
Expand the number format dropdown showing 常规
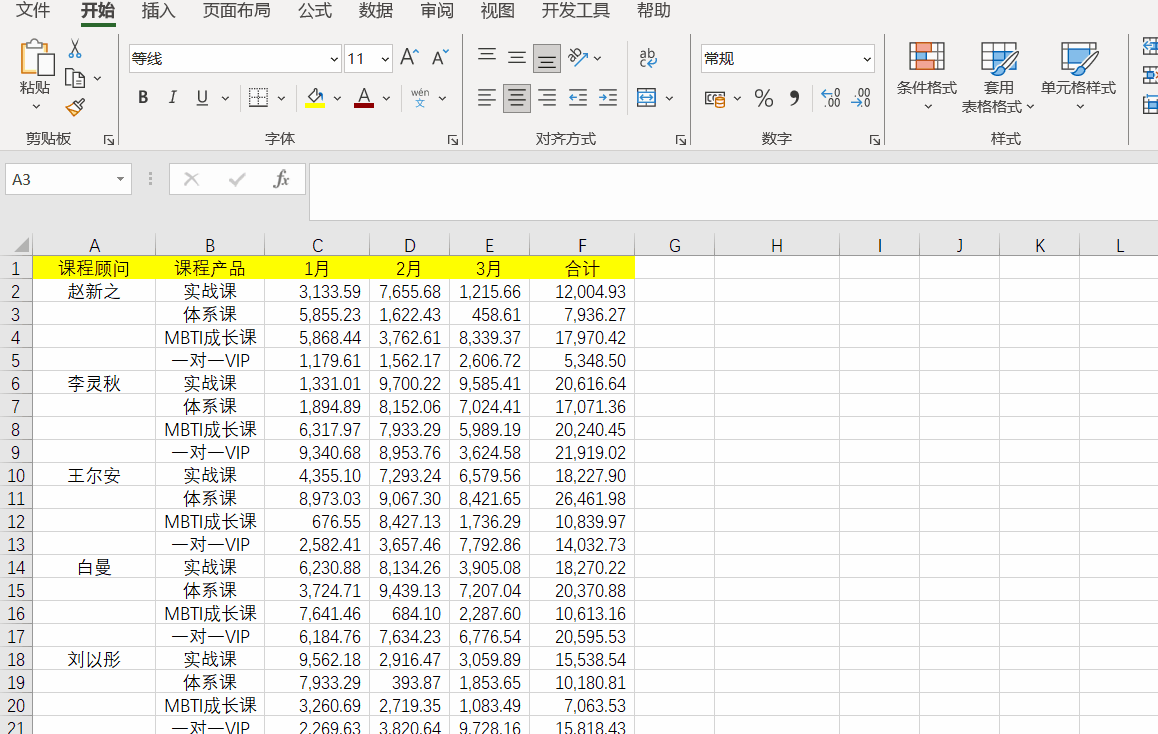pyautogui.click(x=866, y=59)
